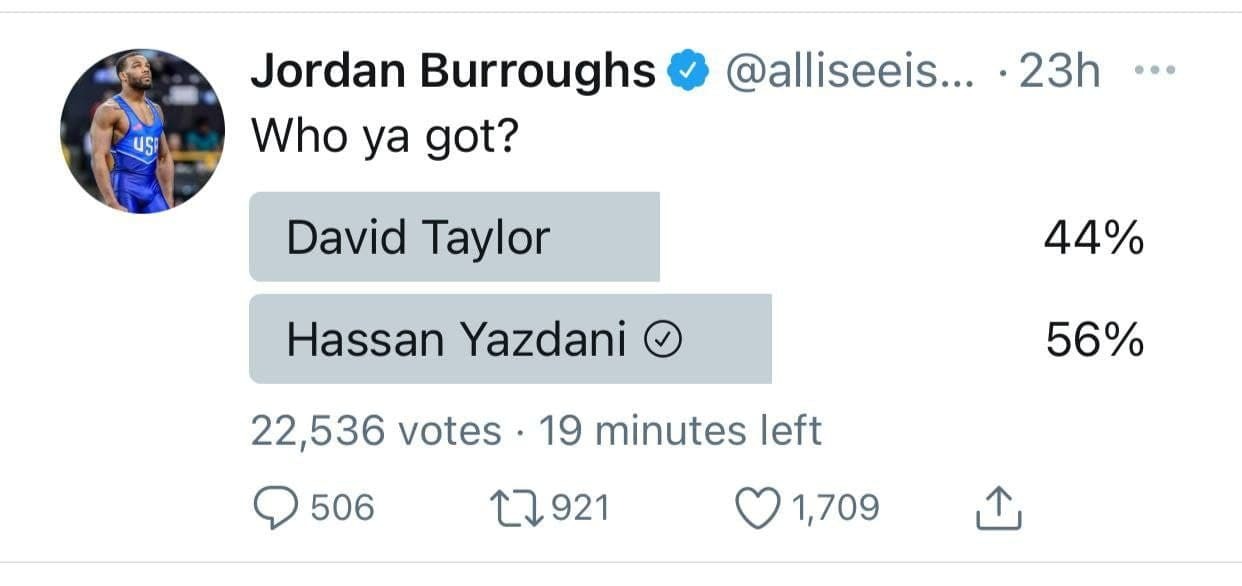Click the blue verified badge
The height and width of the screenshot is (586, 1242).
(688, 72)
